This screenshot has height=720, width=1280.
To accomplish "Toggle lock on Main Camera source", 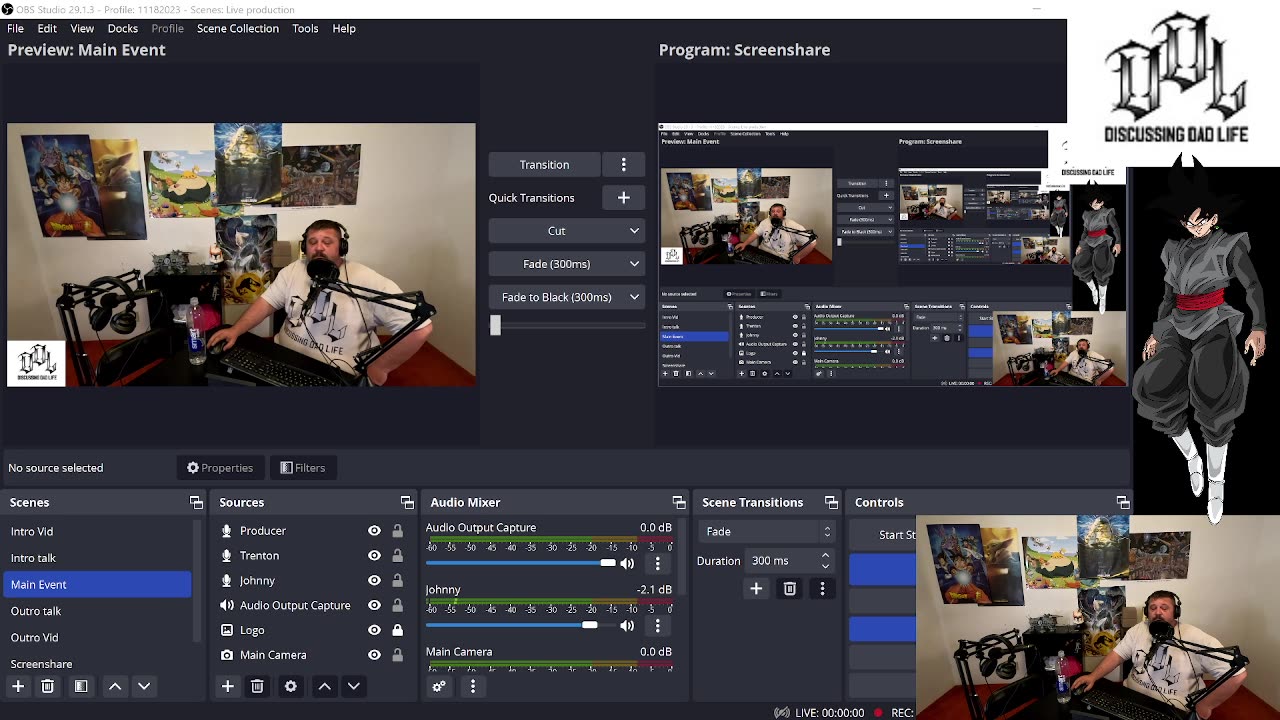I will [x=397, y=655].
